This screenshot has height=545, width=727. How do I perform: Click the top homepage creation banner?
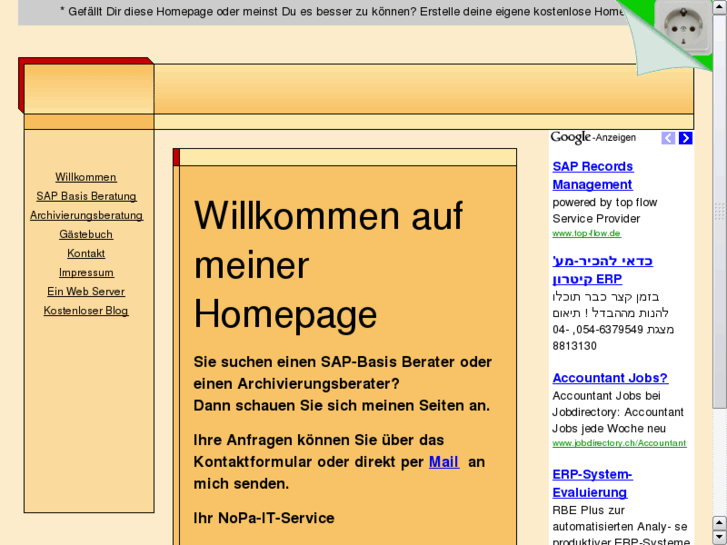tap(325, 12)
